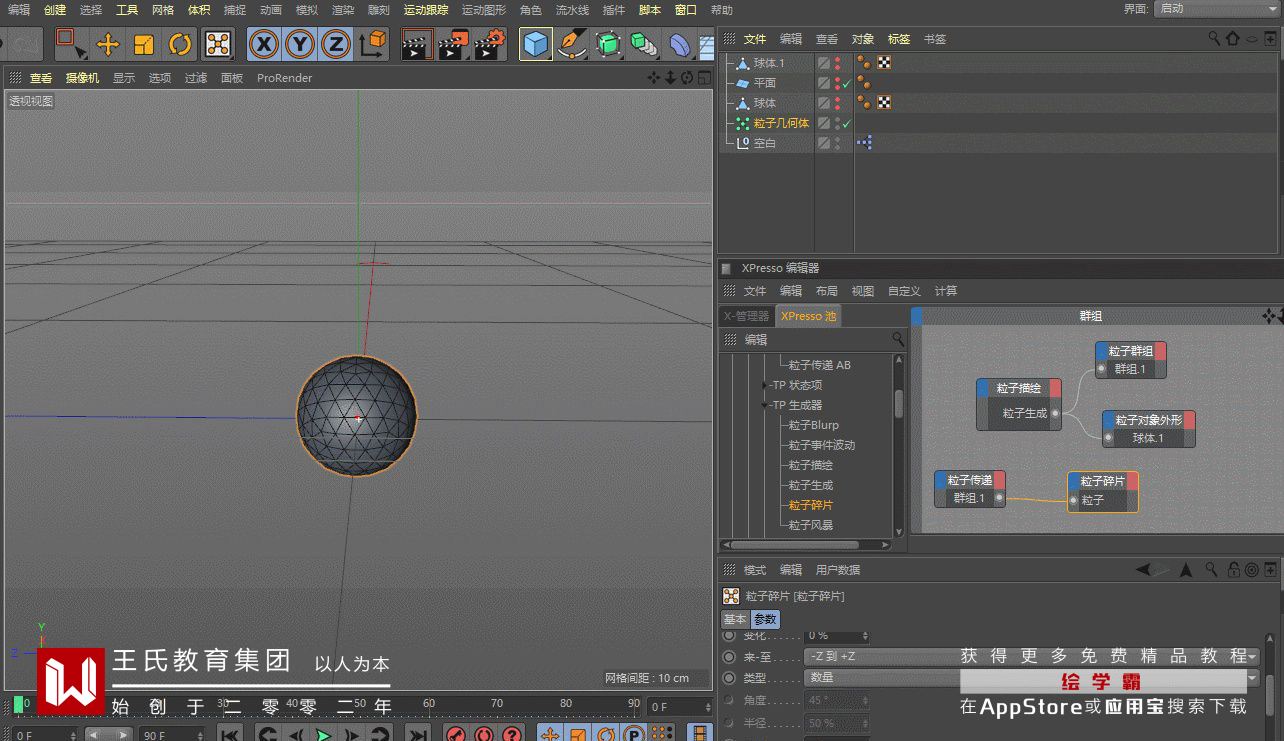Collapse the TP 生成器 tree group

pos(767,405)
